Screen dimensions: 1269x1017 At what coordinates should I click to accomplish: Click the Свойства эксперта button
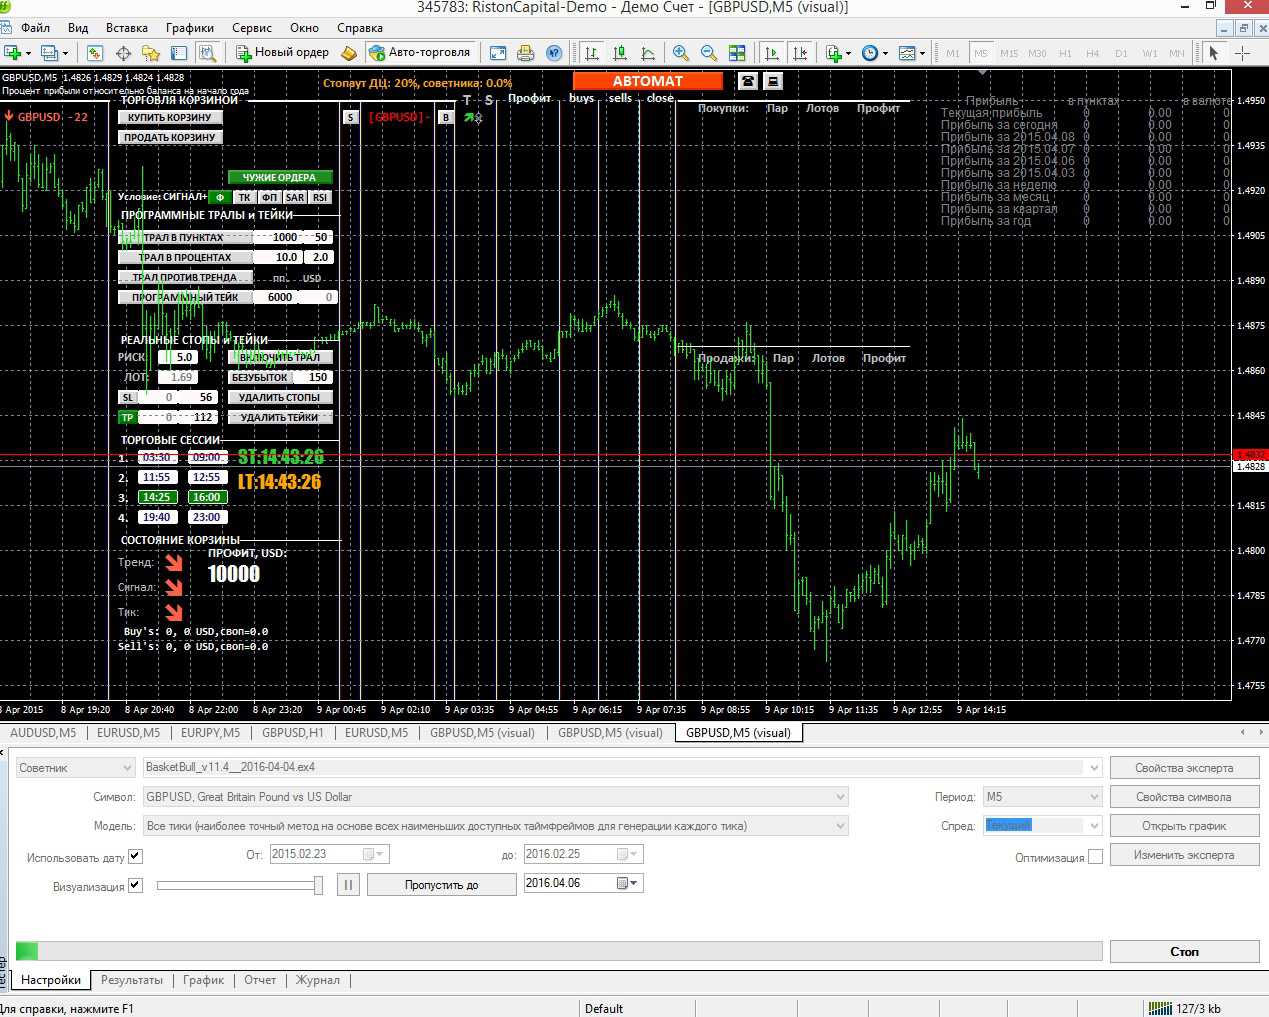(1184, 768)
